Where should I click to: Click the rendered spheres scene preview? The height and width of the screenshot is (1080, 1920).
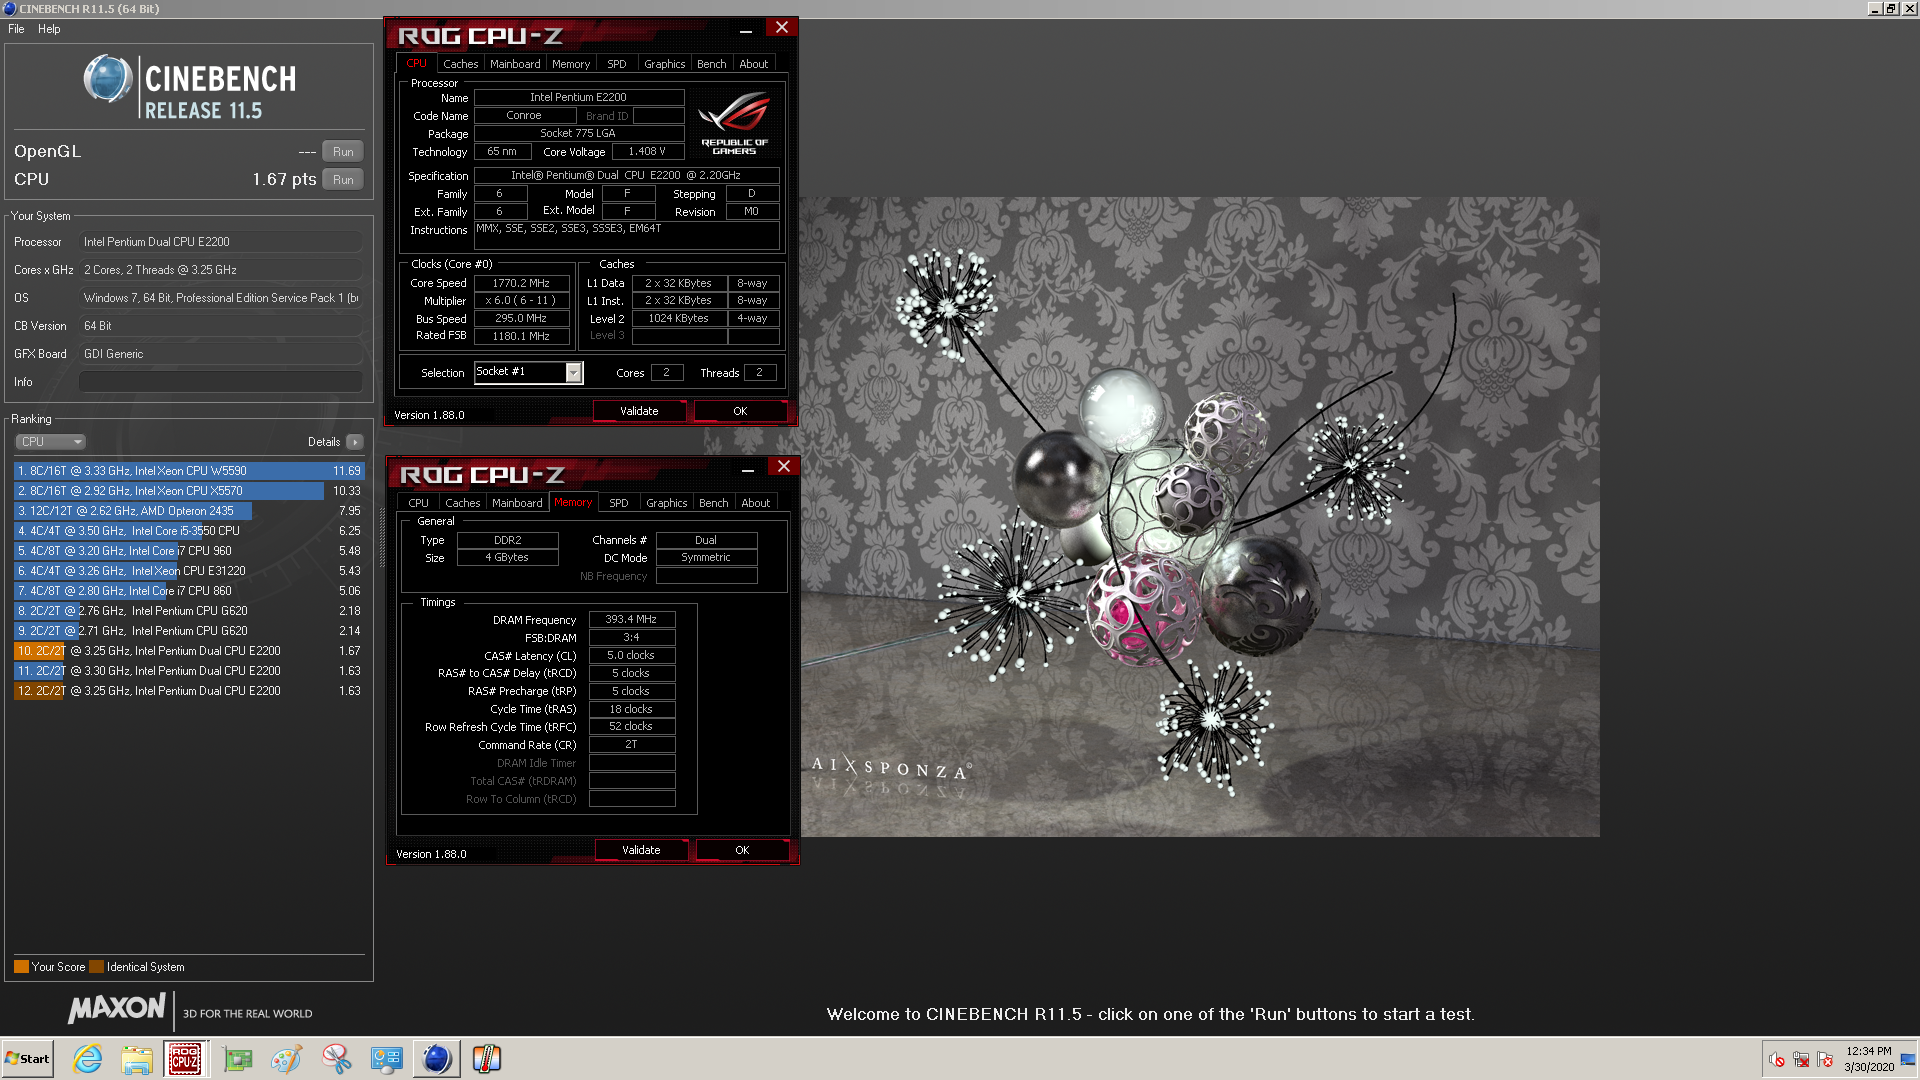point(1200,517)
